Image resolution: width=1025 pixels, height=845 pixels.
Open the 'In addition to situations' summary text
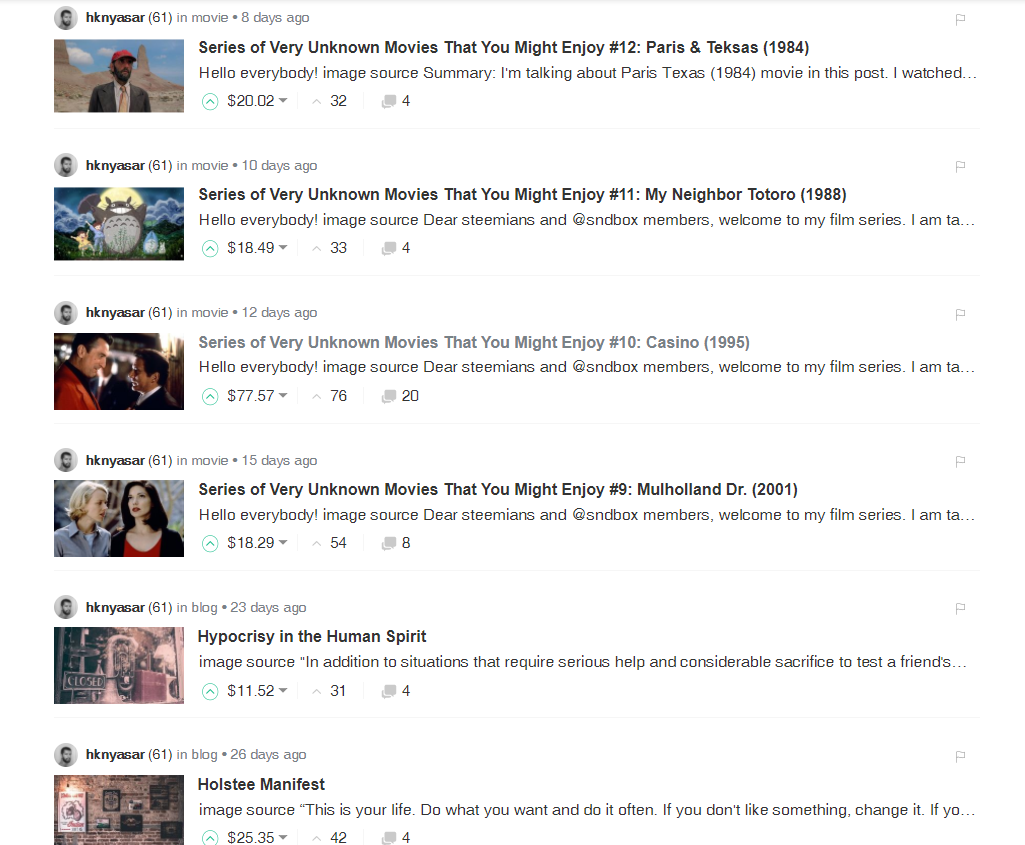582,662
